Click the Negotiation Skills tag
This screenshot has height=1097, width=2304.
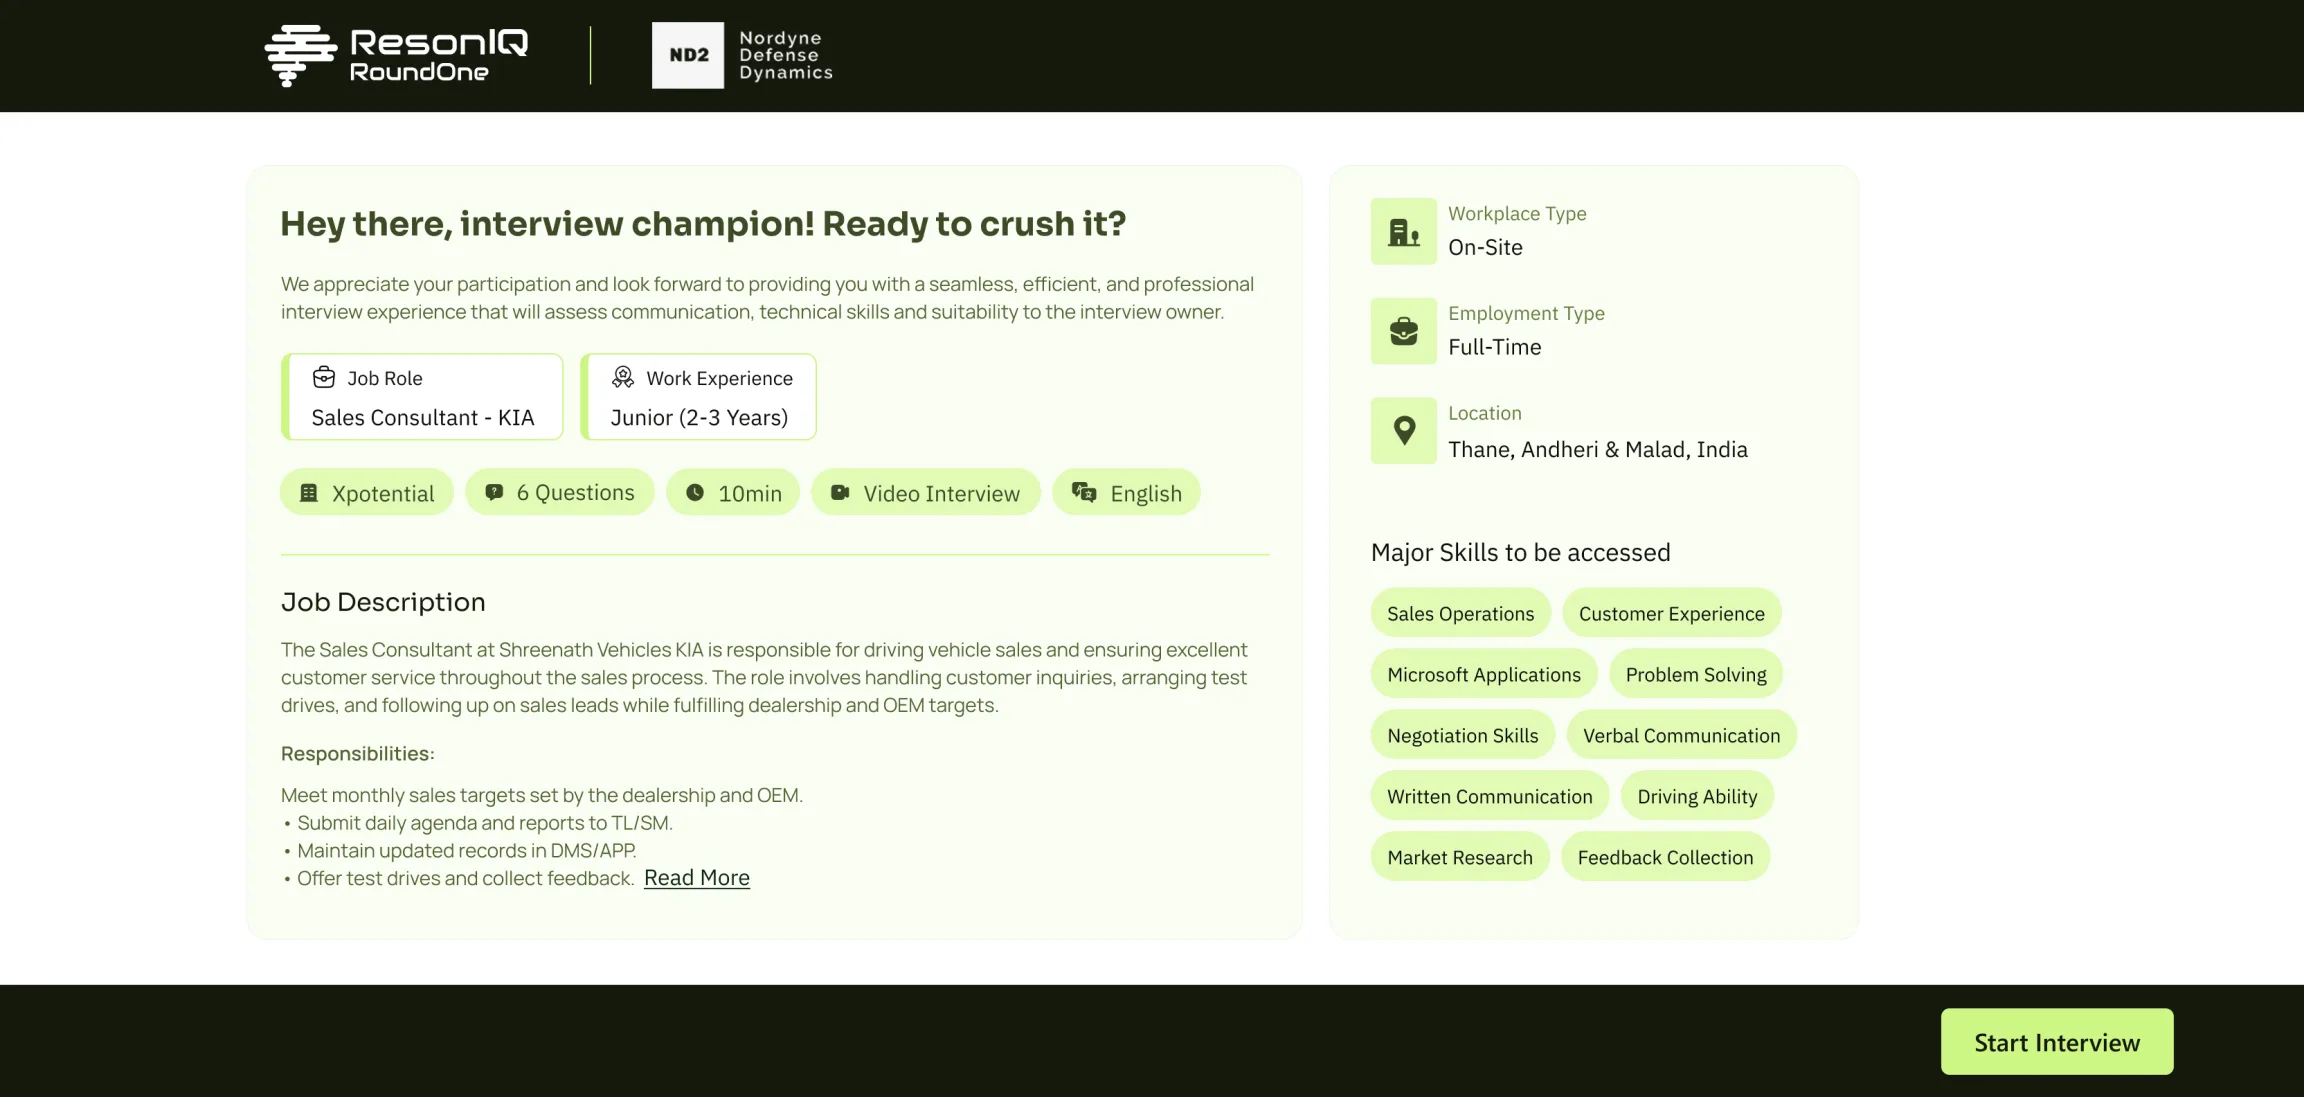[1463, 735]
